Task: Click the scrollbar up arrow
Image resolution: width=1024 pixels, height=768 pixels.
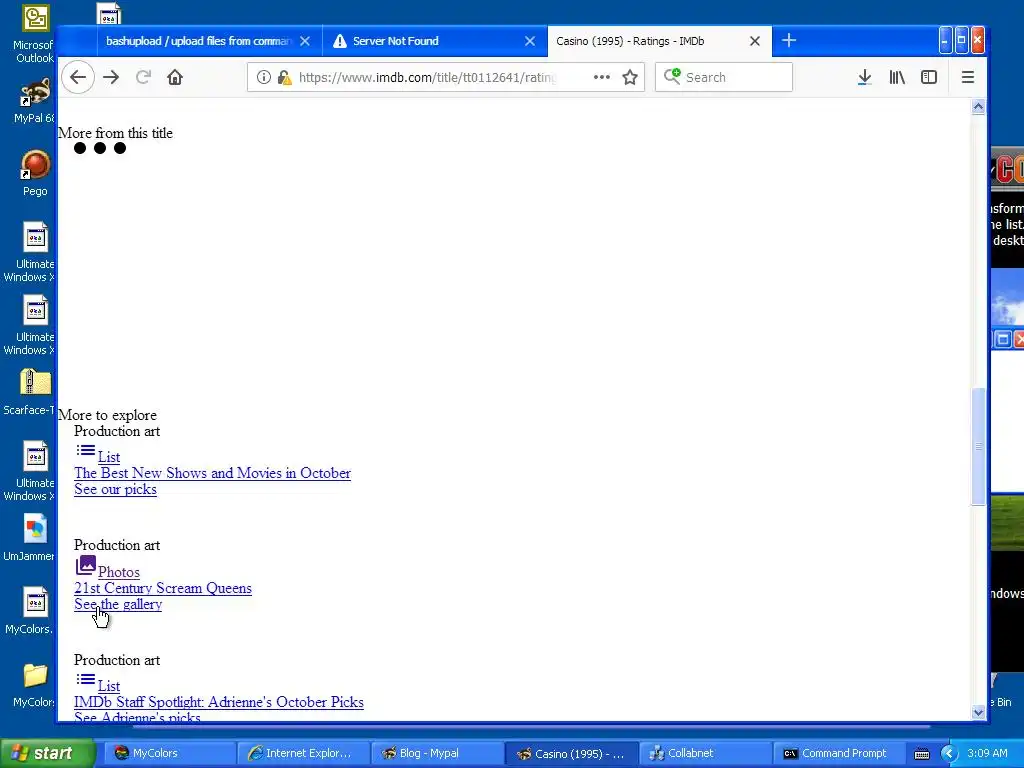Action: click(978, 106)
